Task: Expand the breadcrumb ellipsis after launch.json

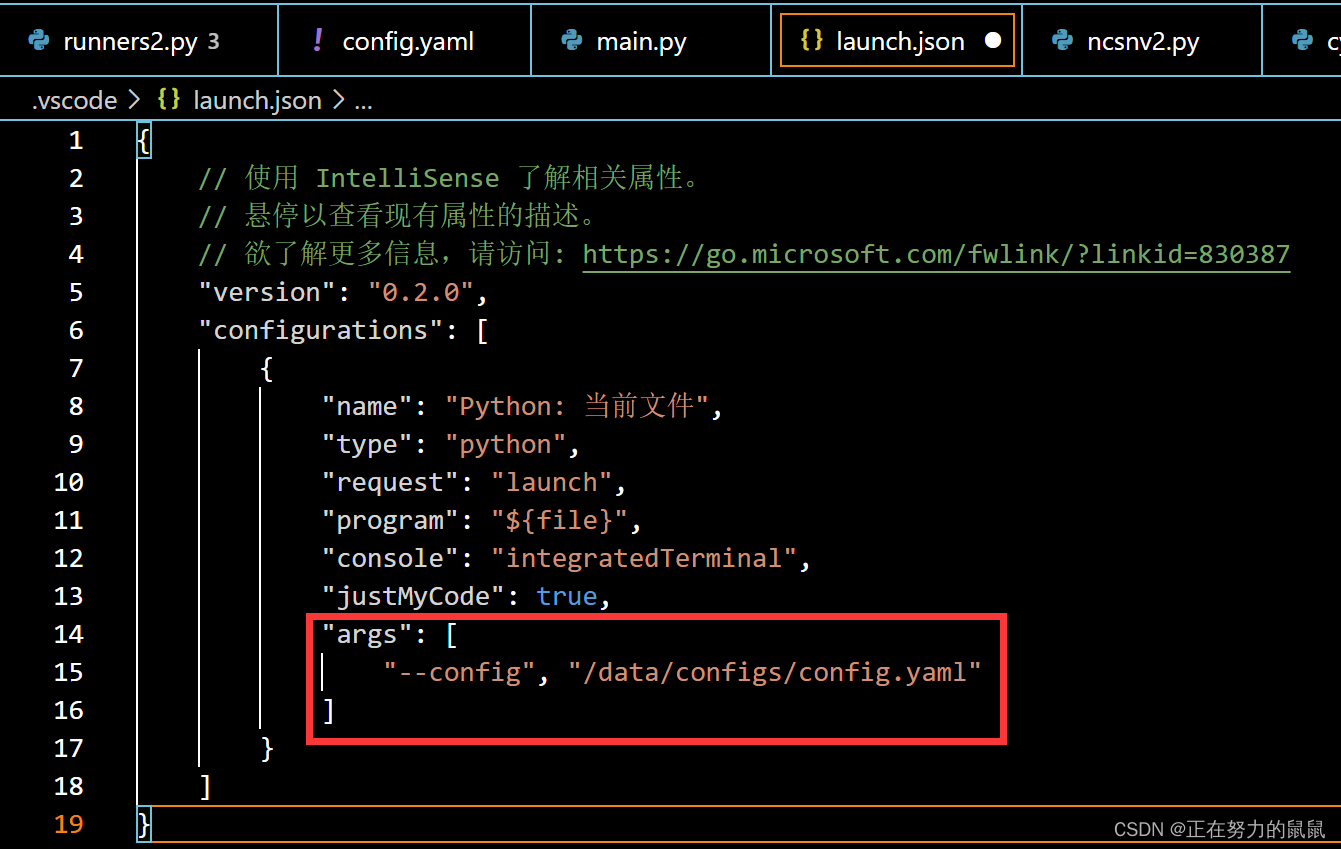Action: point(363,100)
